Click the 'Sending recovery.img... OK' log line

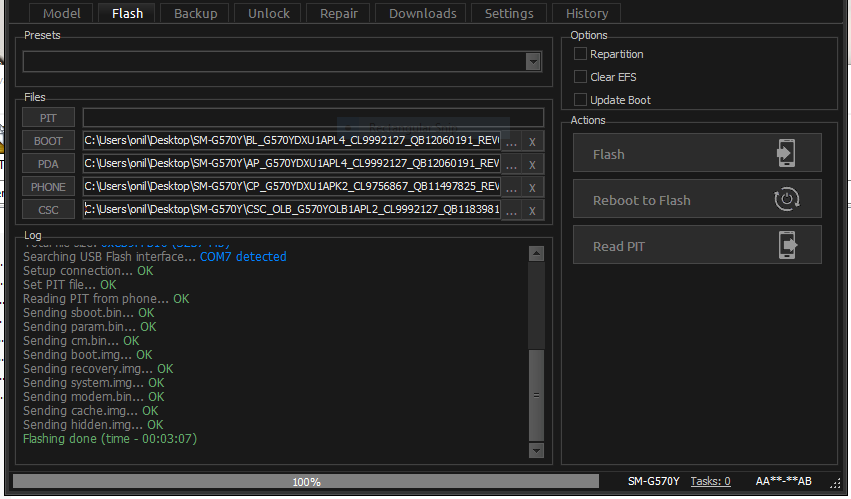pyautogui.click(x=98, y=369)
